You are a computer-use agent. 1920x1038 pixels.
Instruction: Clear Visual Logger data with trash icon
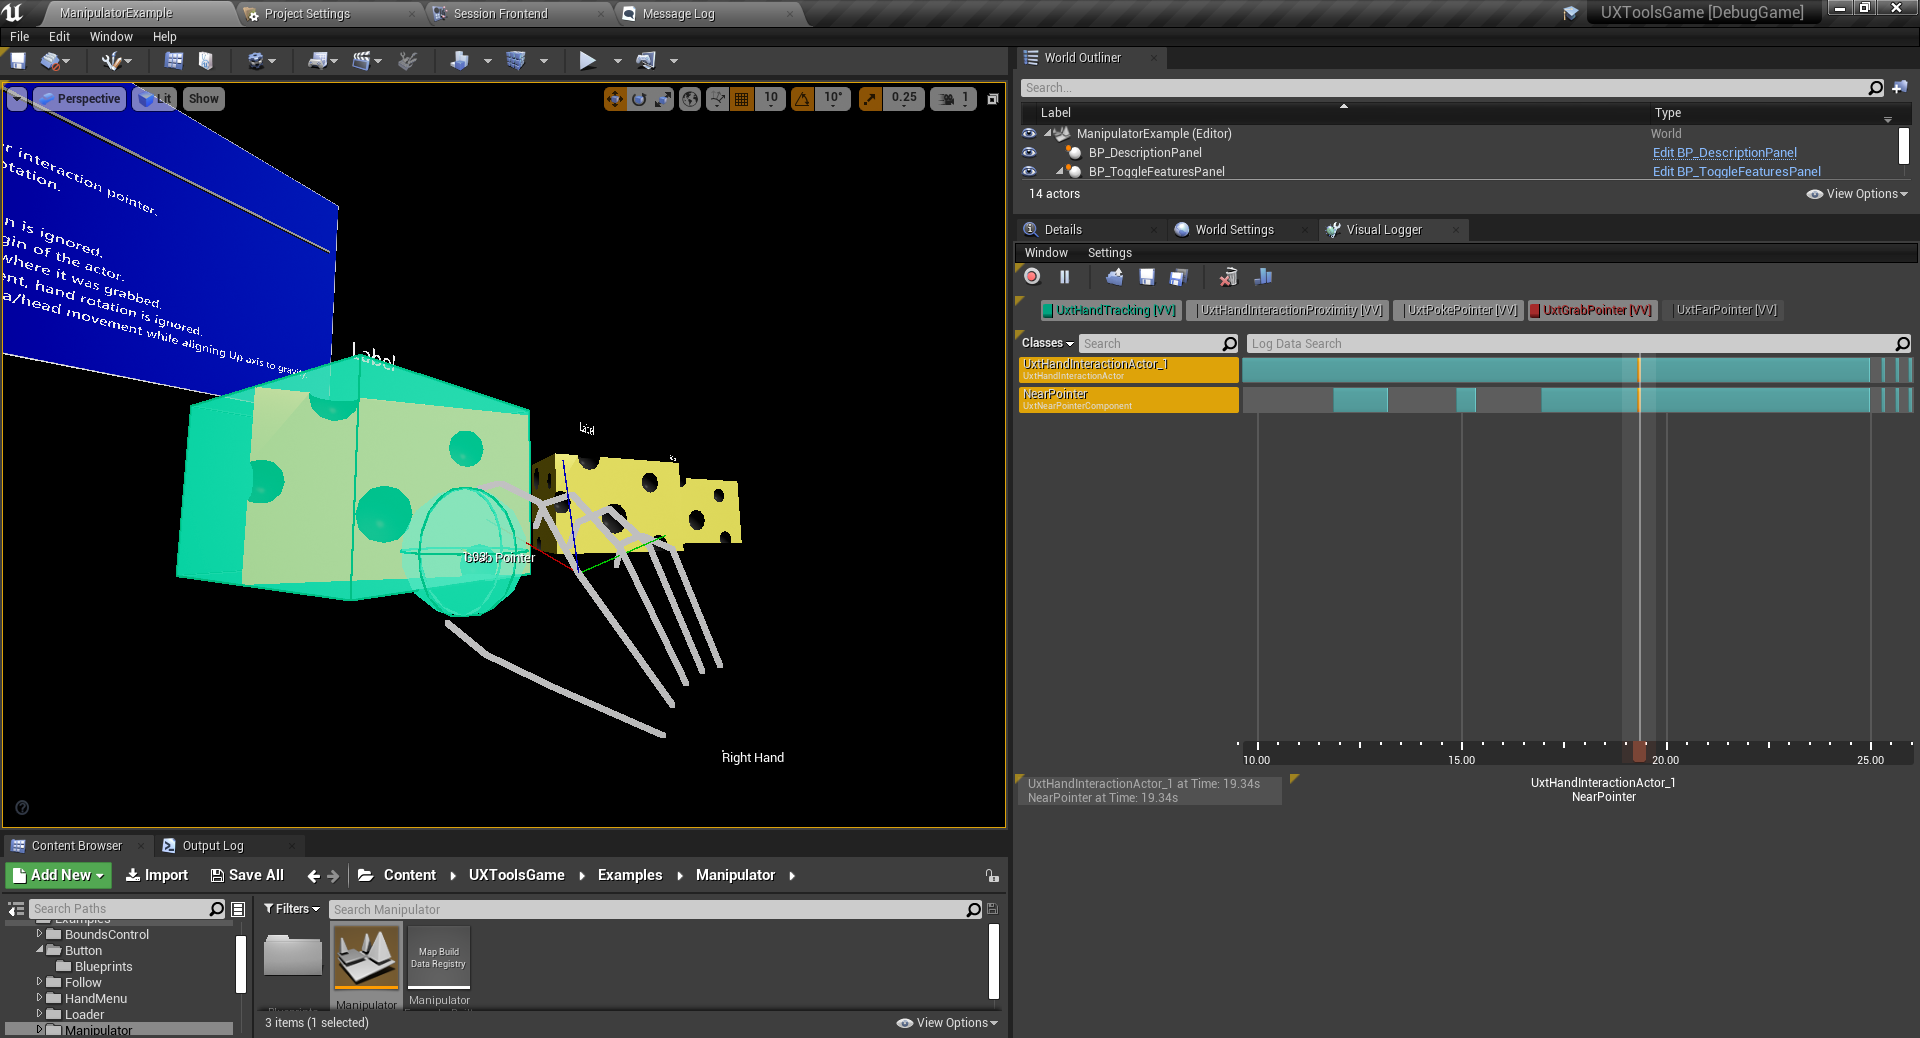click(x=1228, y=277)
